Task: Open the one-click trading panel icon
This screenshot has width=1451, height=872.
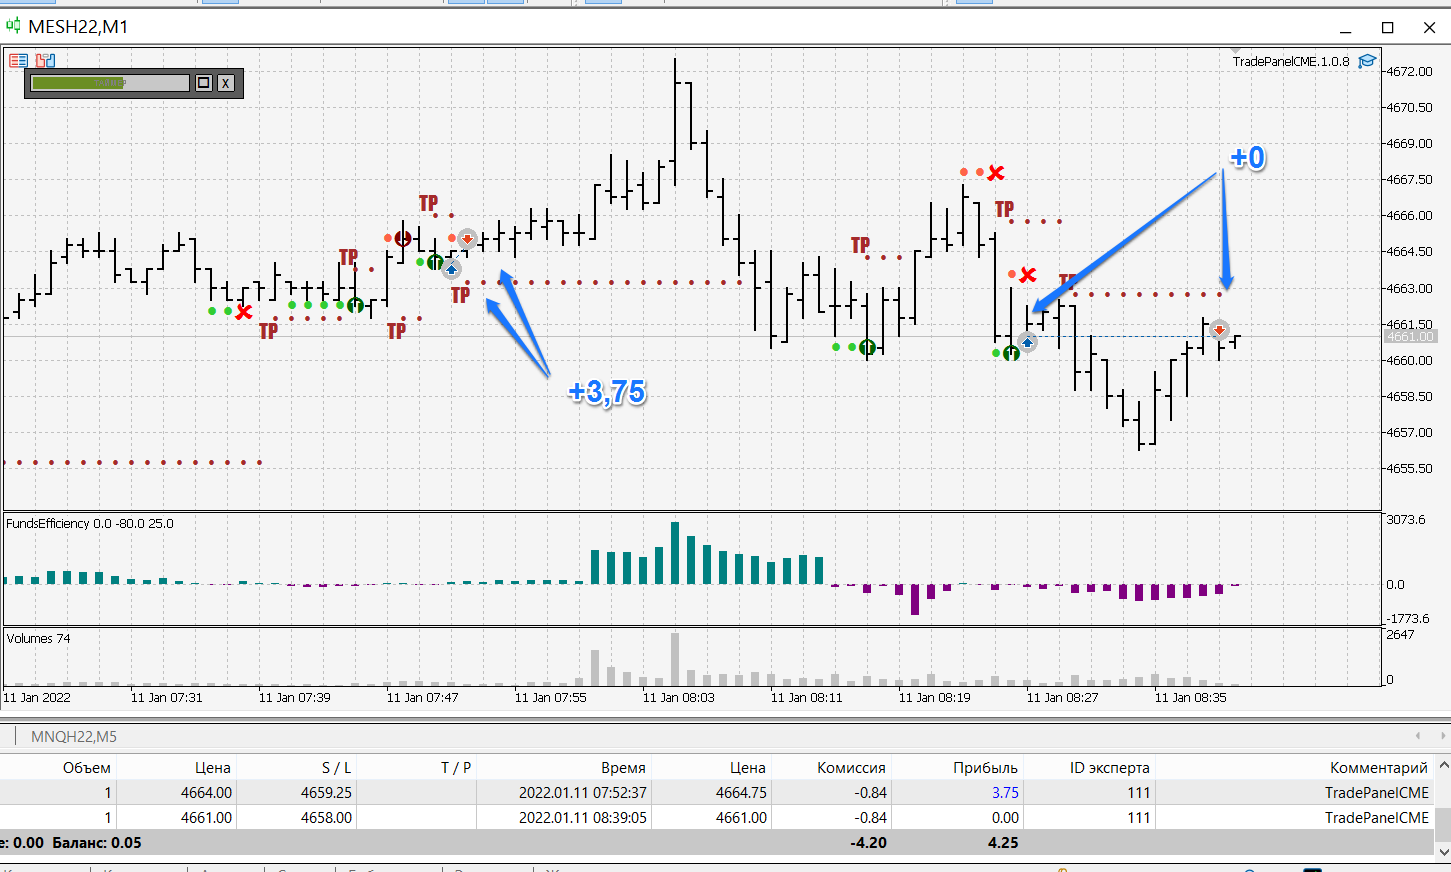Action: 18,61
